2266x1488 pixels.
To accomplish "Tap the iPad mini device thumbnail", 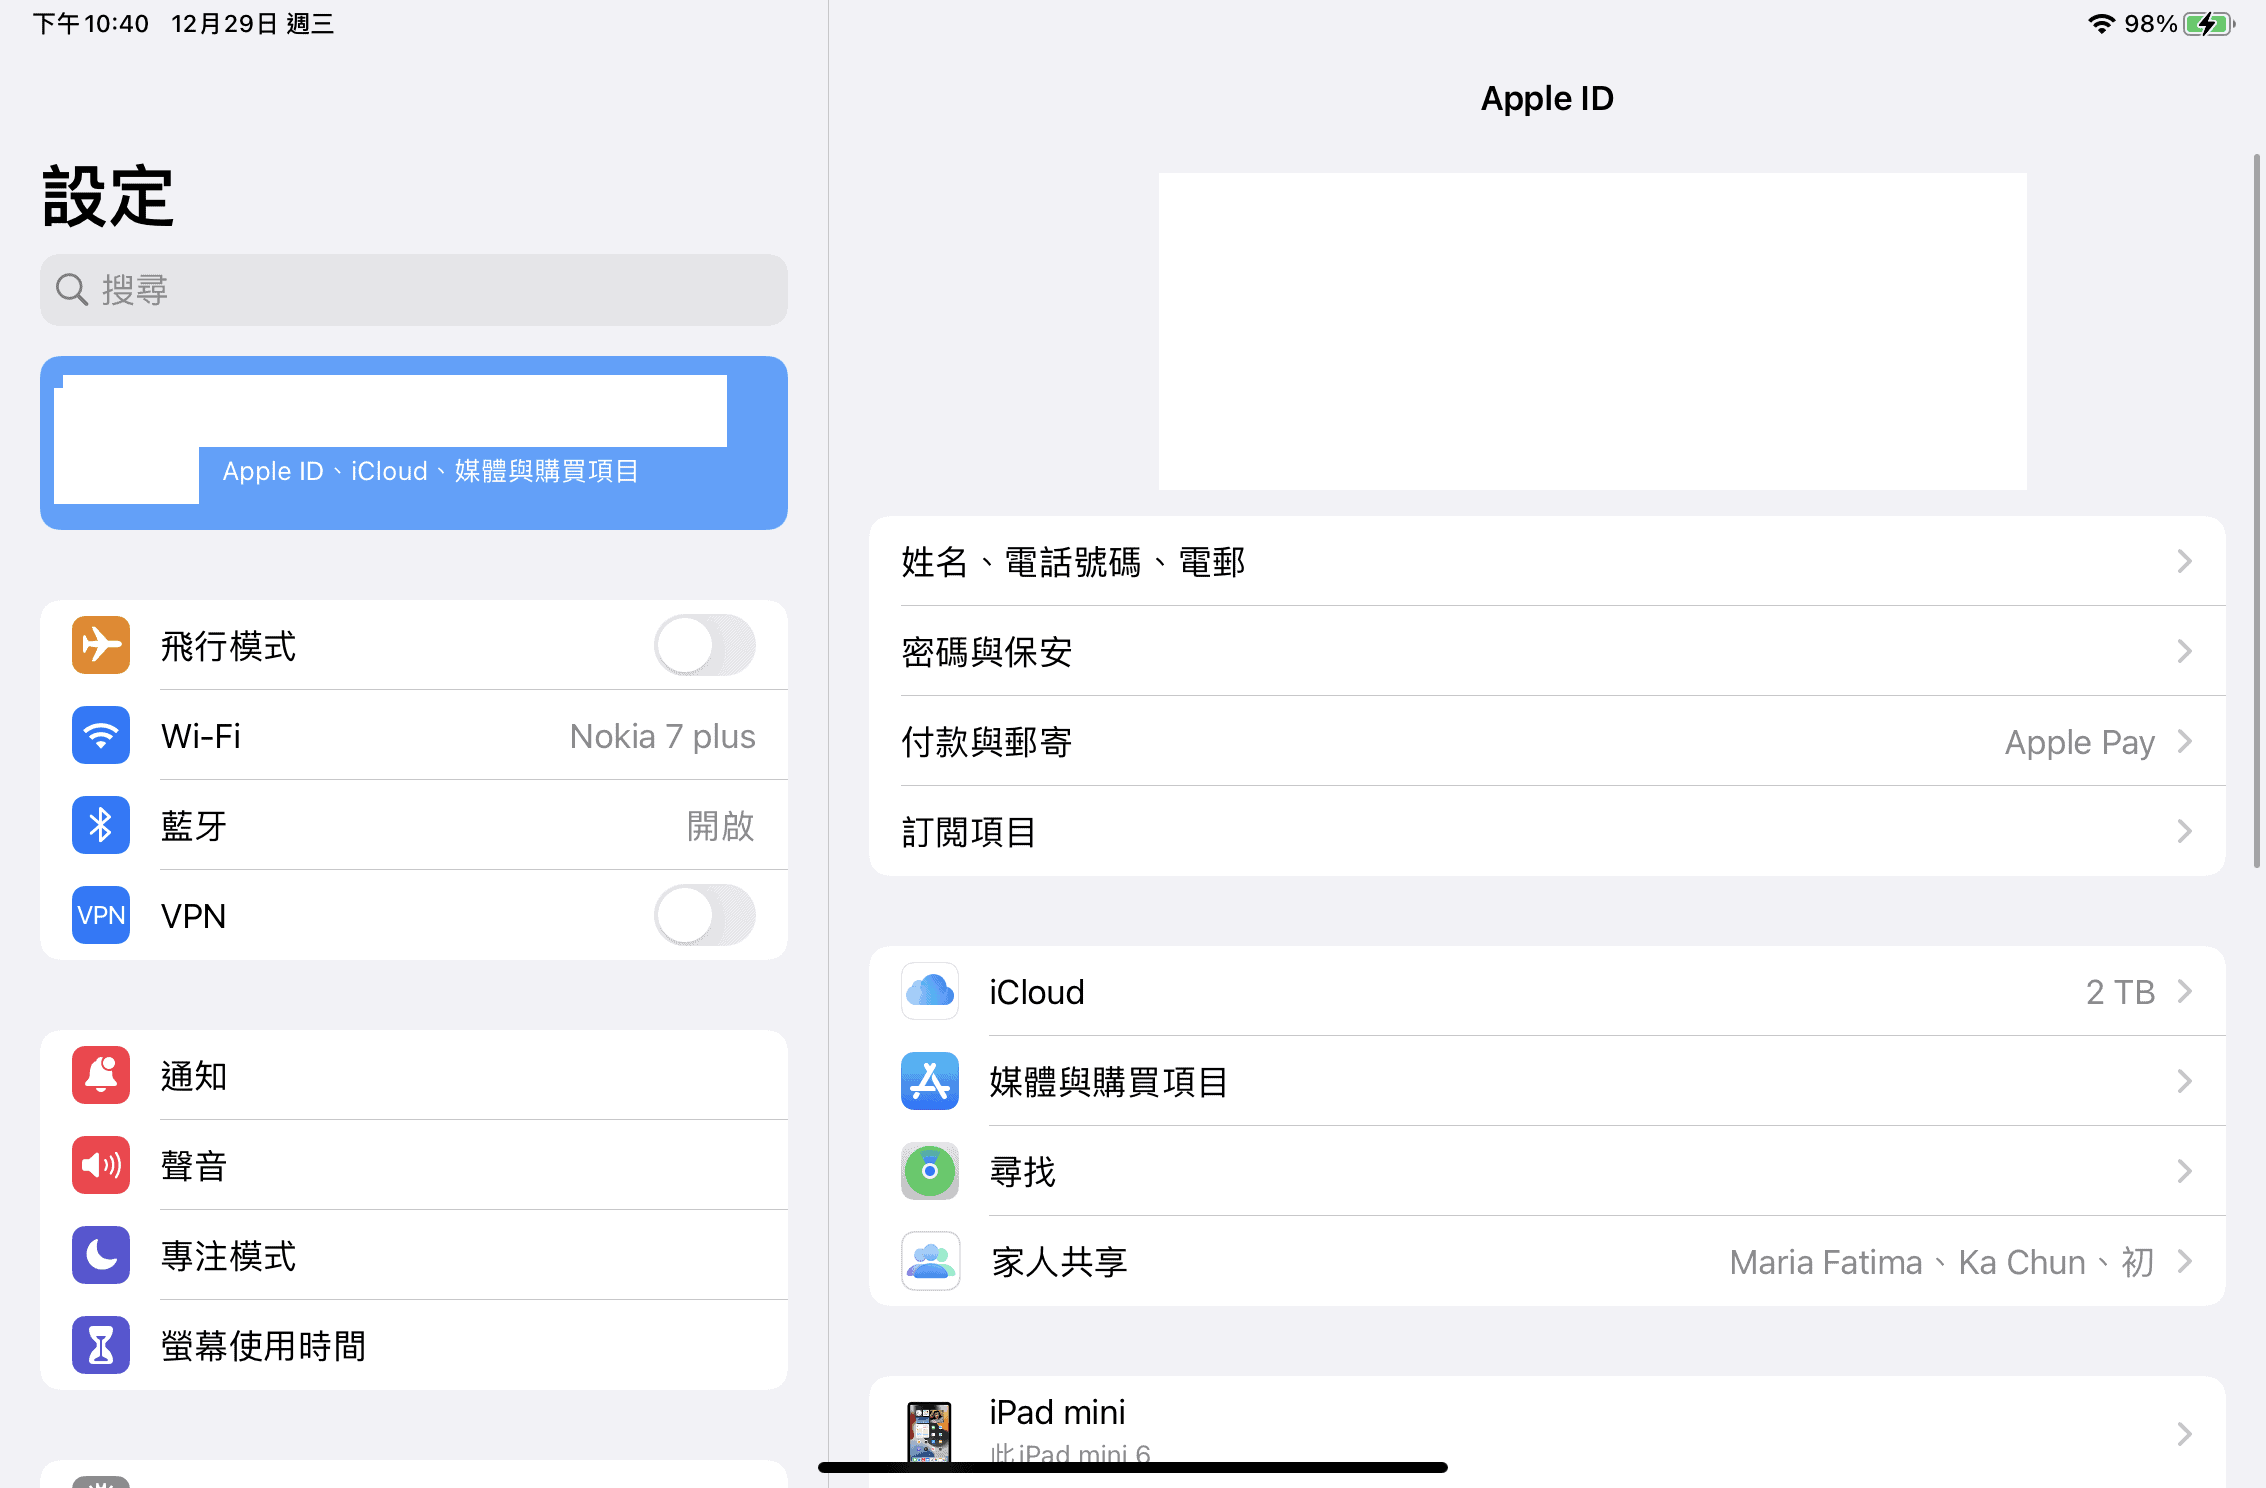I will pyautogui.click(x=929, y=1433).
